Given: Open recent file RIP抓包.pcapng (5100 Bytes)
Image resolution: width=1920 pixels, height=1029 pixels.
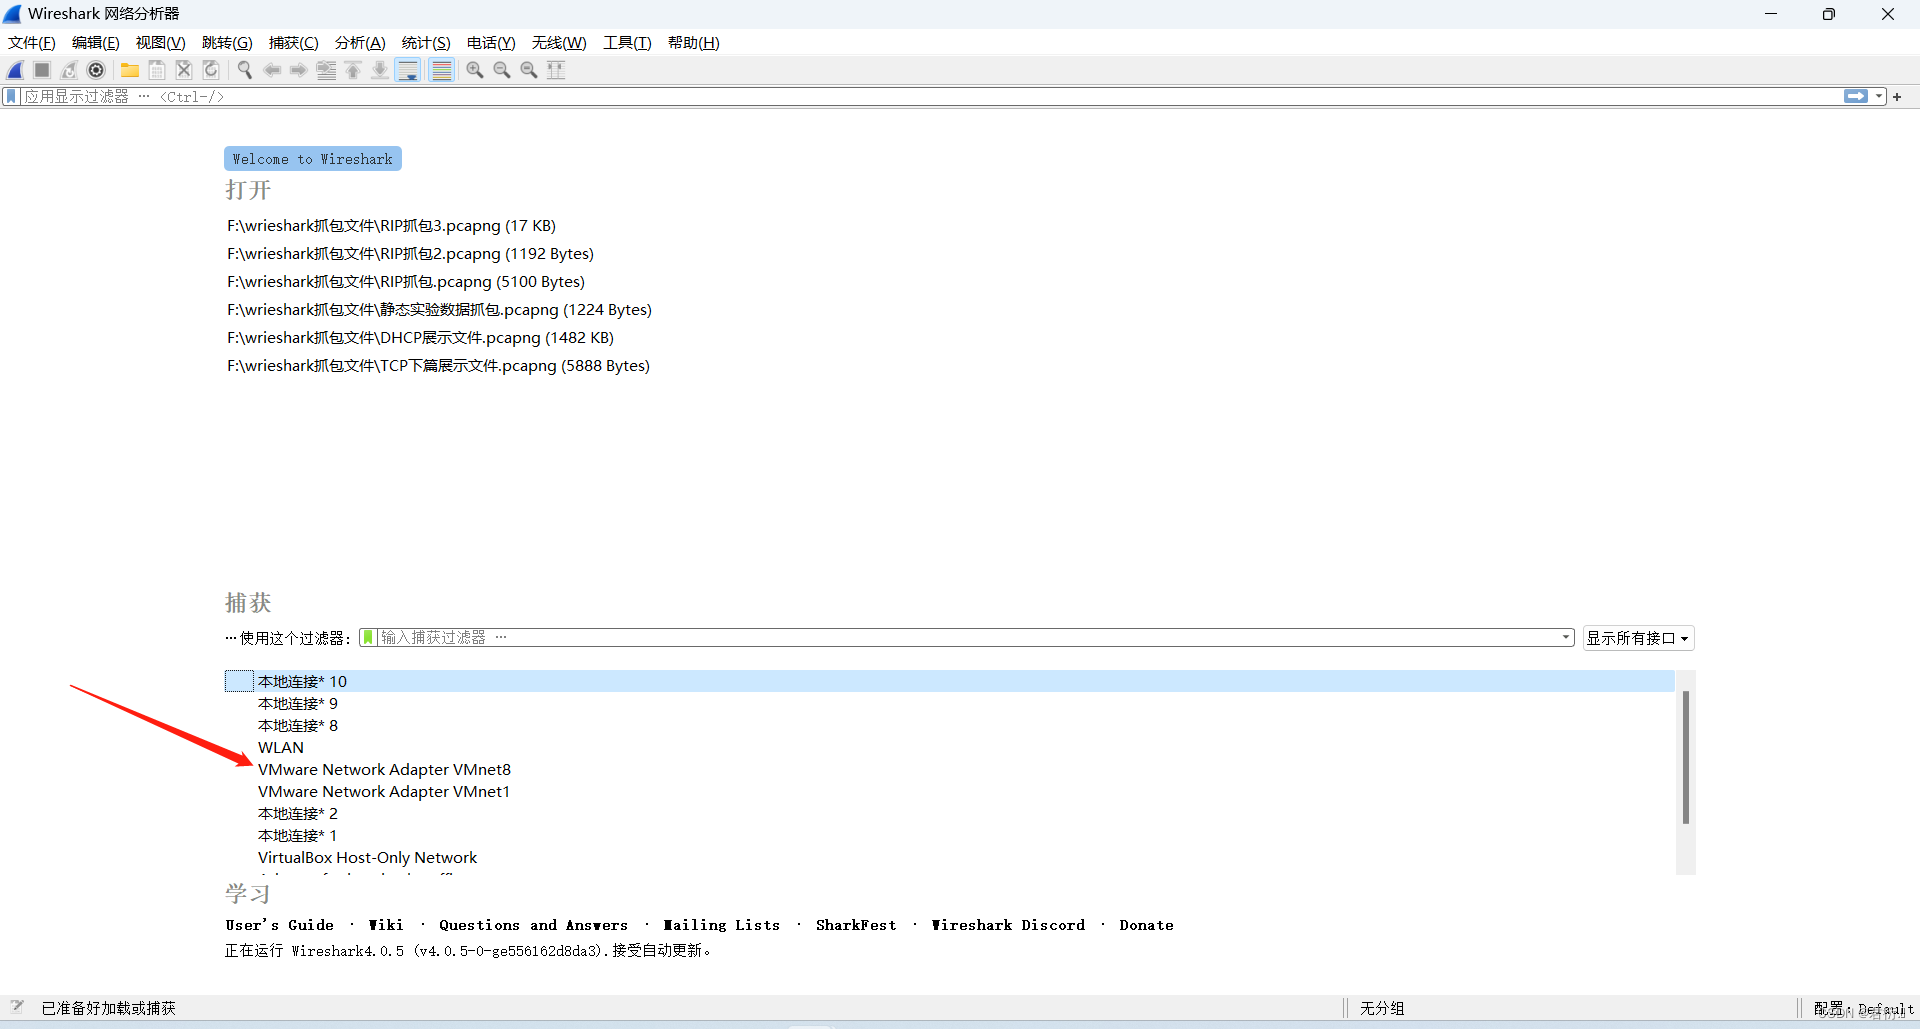Looking at the screenshot, I should tap(406, 282).
